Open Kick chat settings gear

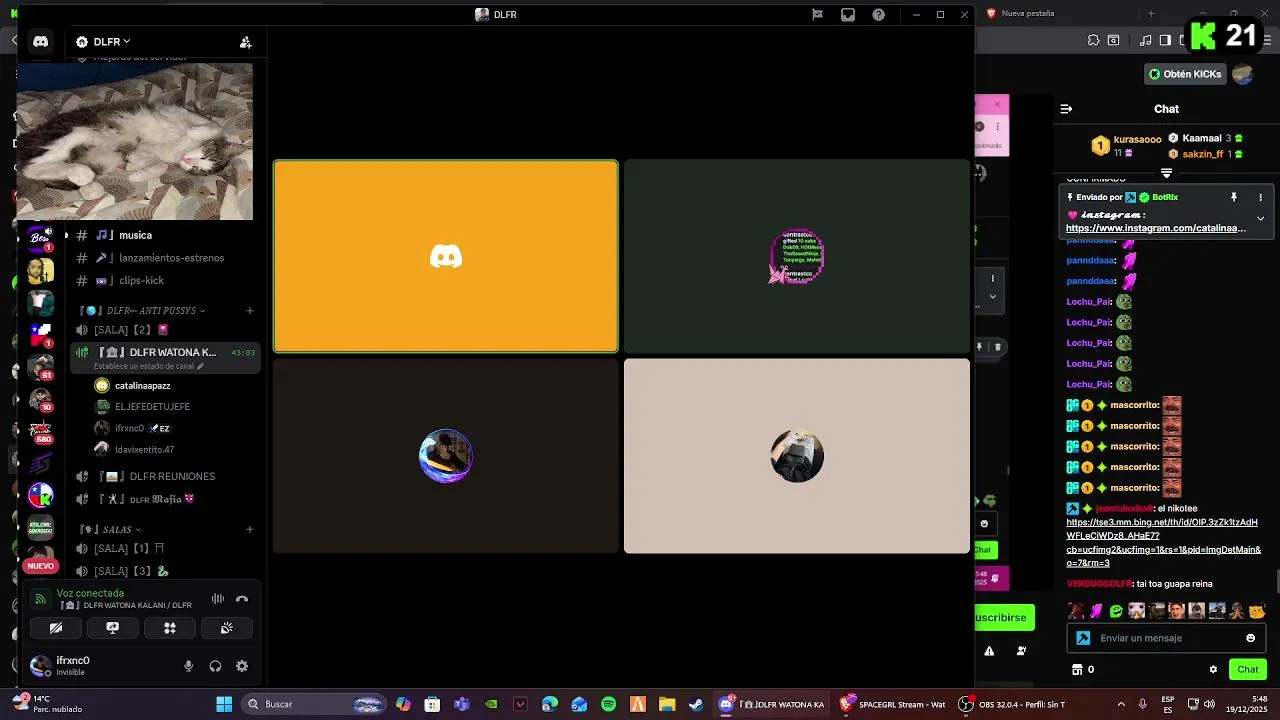pos(1213,669)
